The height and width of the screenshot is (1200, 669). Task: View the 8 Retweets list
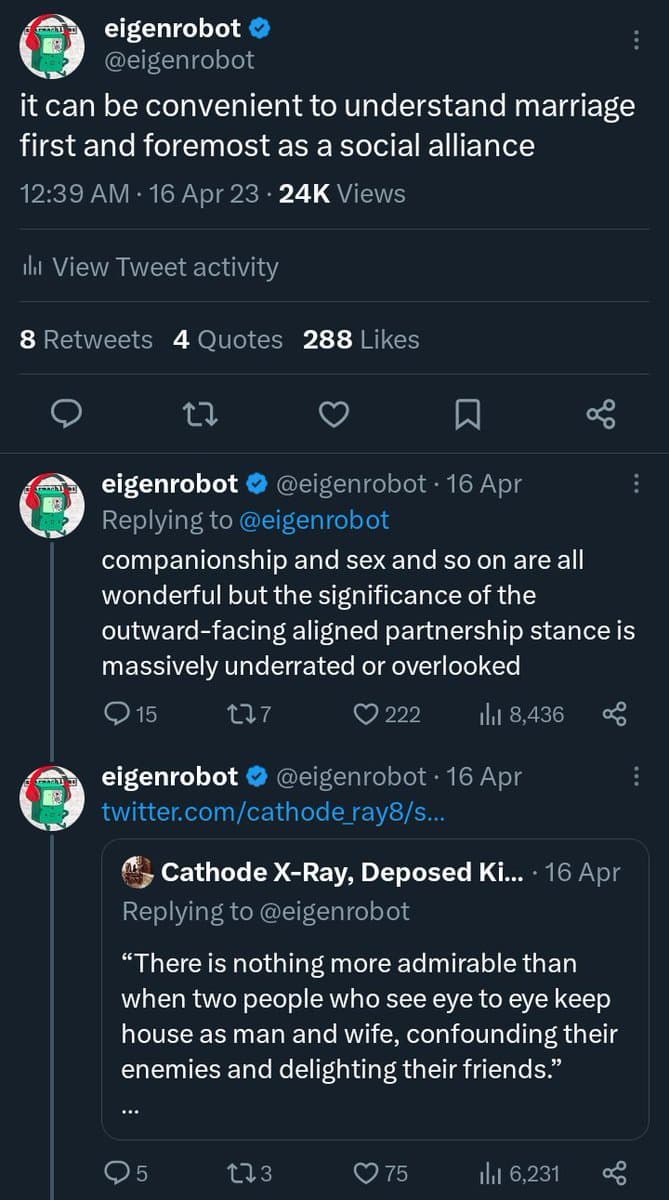pos(86,340)
